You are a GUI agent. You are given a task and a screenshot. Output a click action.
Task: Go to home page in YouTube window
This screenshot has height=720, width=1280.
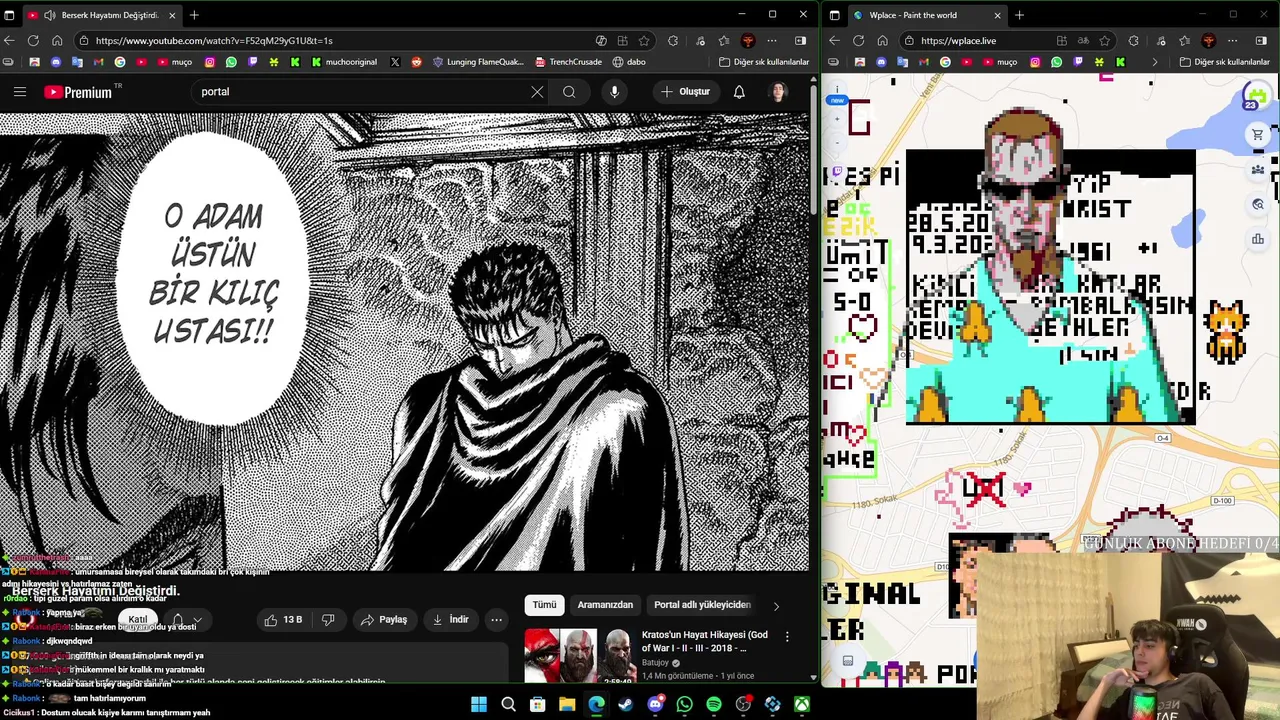click(x=57, y=41)
